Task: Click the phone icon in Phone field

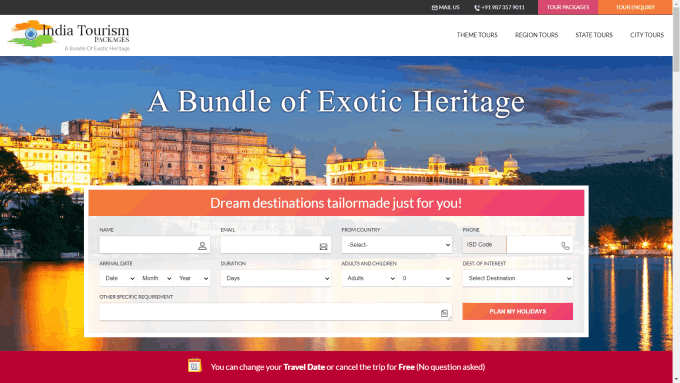Action: 566,246
